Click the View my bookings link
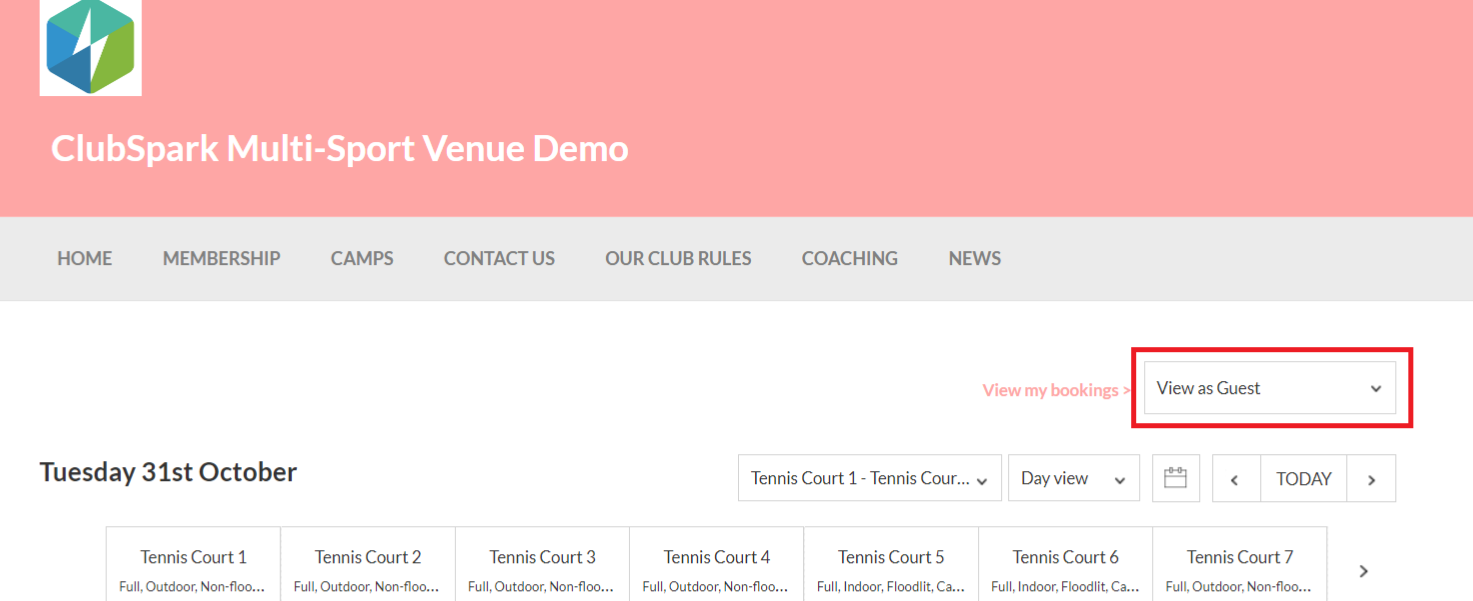The width and height of the screenshot is (1473, 601). click(x=1056, y=390)
